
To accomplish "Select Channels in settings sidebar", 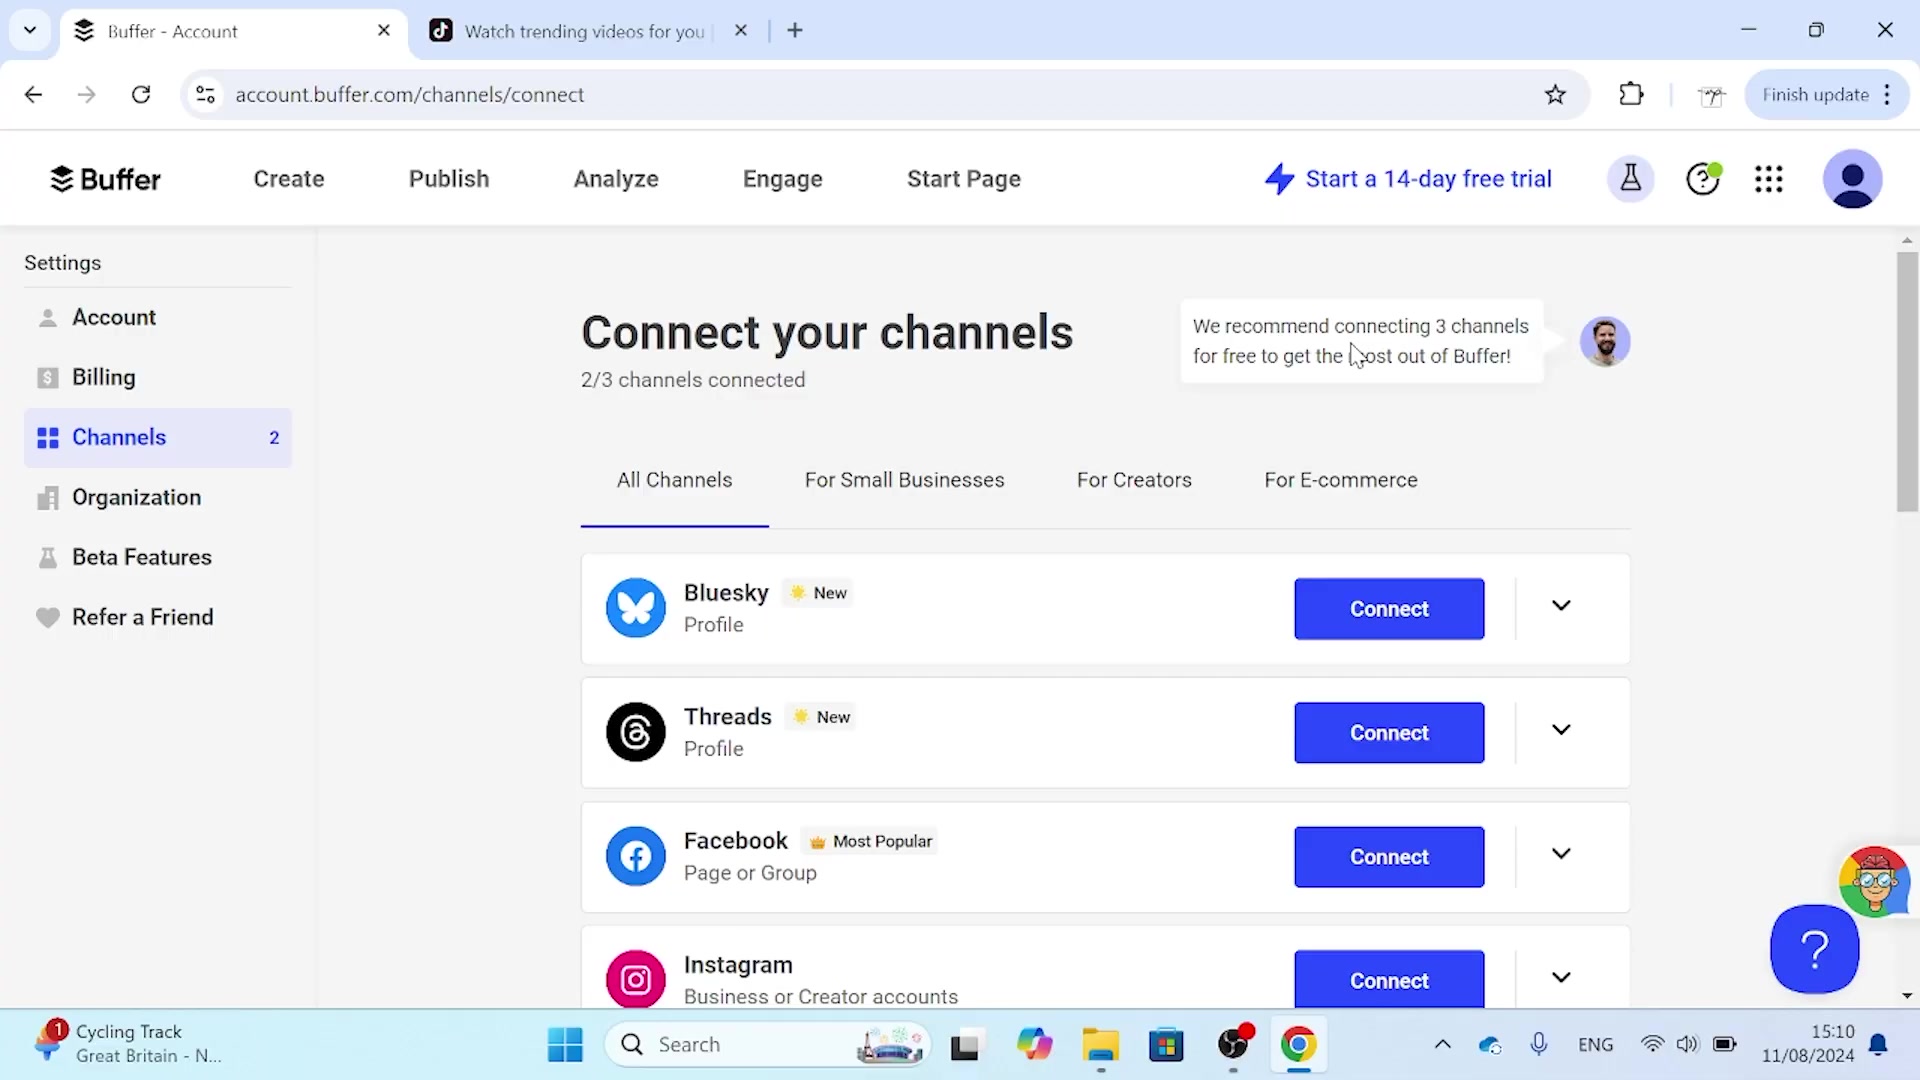I will tap(158, 438).
